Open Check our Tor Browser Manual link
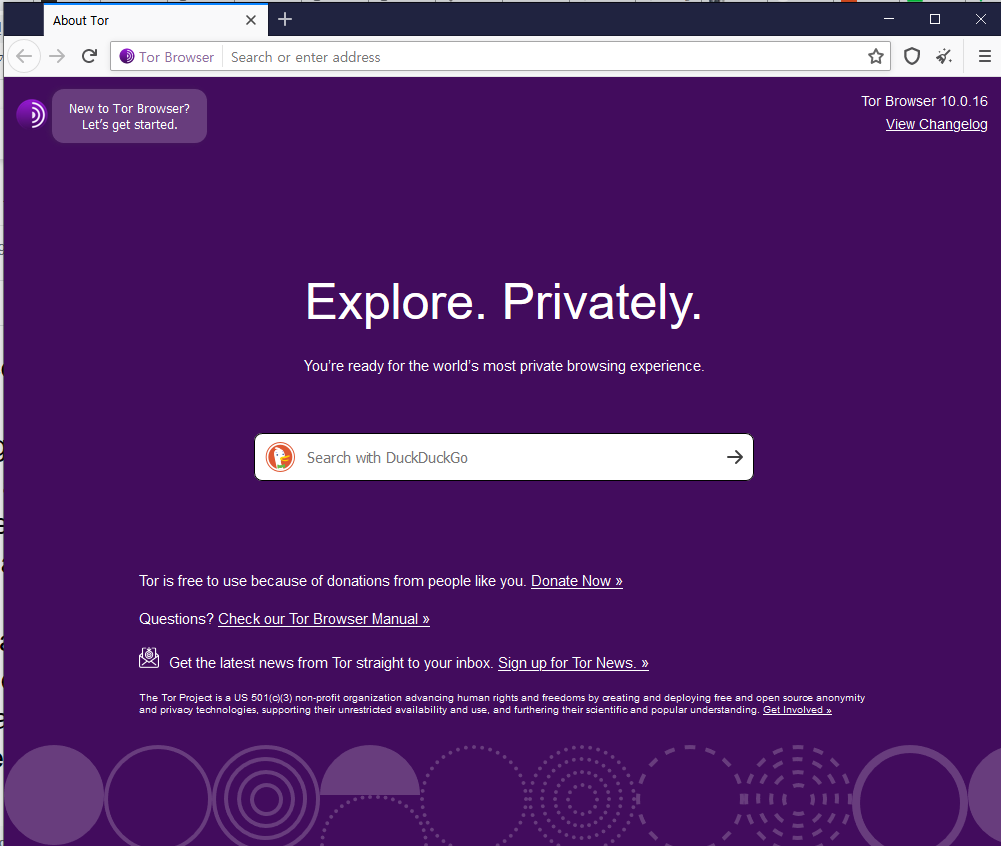The height and width of the screenshot is (846, 1001). coord(324,619)
